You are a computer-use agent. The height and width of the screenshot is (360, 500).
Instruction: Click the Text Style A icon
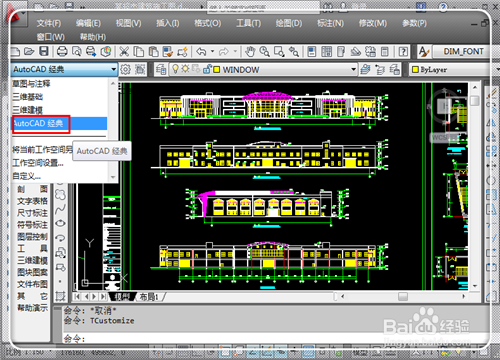pyautogui.click(x=424, y=52)
